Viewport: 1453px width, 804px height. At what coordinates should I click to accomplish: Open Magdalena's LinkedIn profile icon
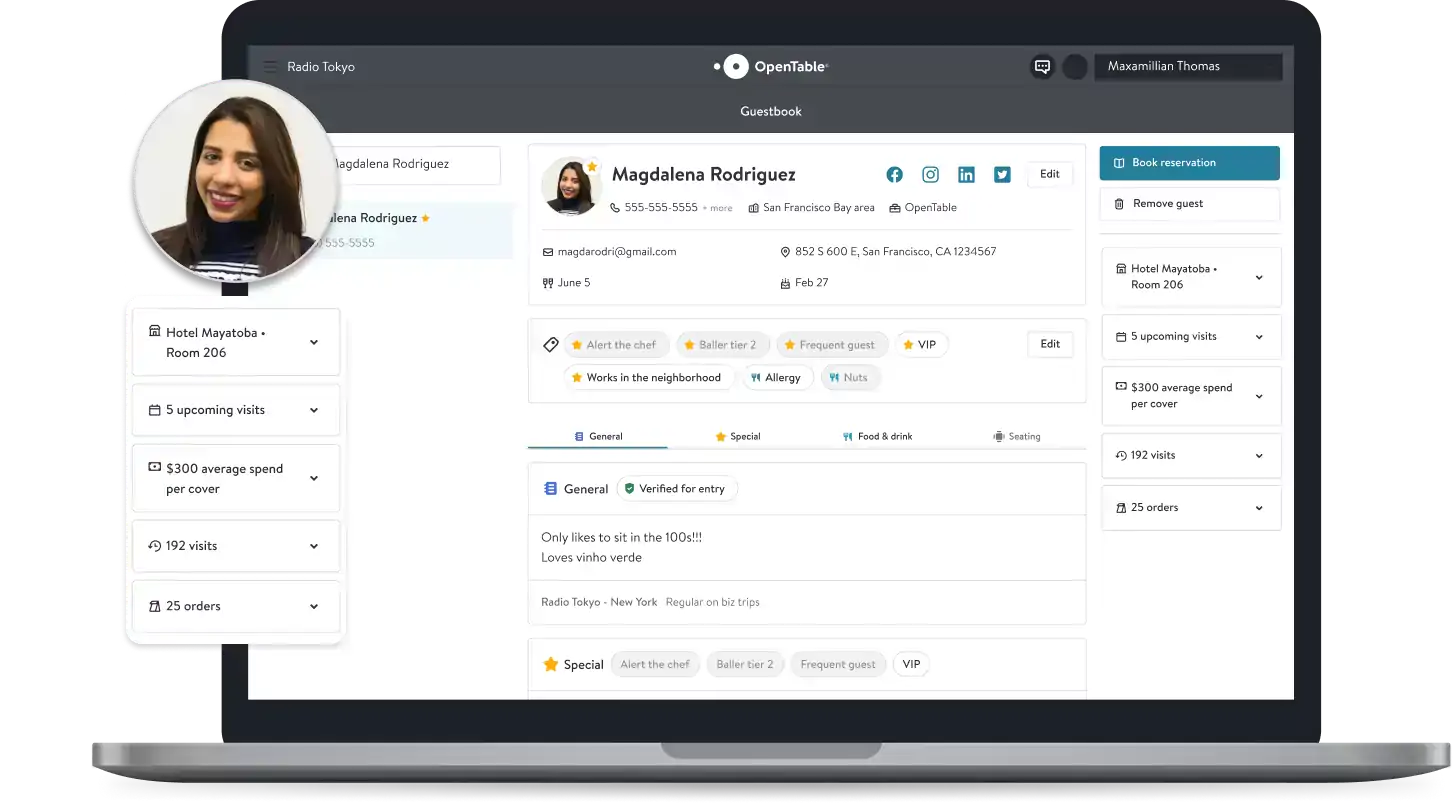966,175
